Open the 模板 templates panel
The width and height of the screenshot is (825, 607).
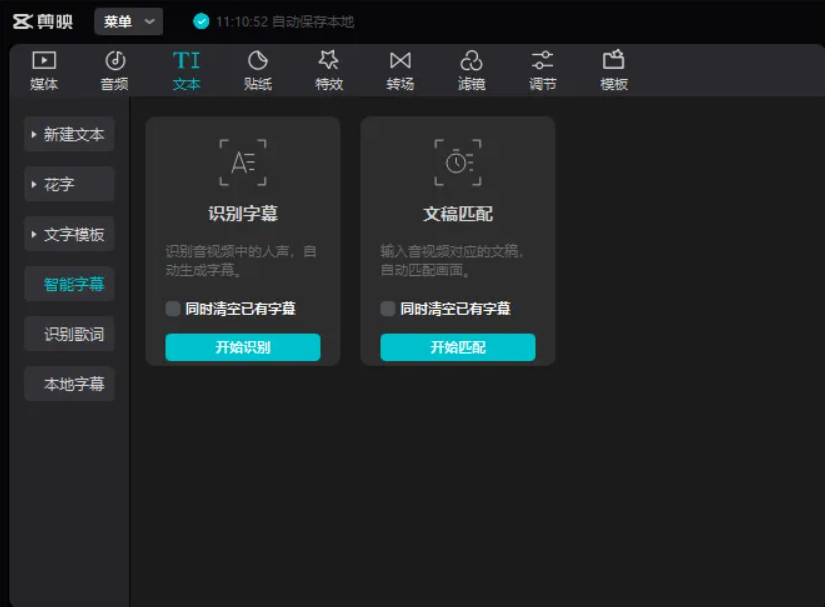[x=613, y=70]
